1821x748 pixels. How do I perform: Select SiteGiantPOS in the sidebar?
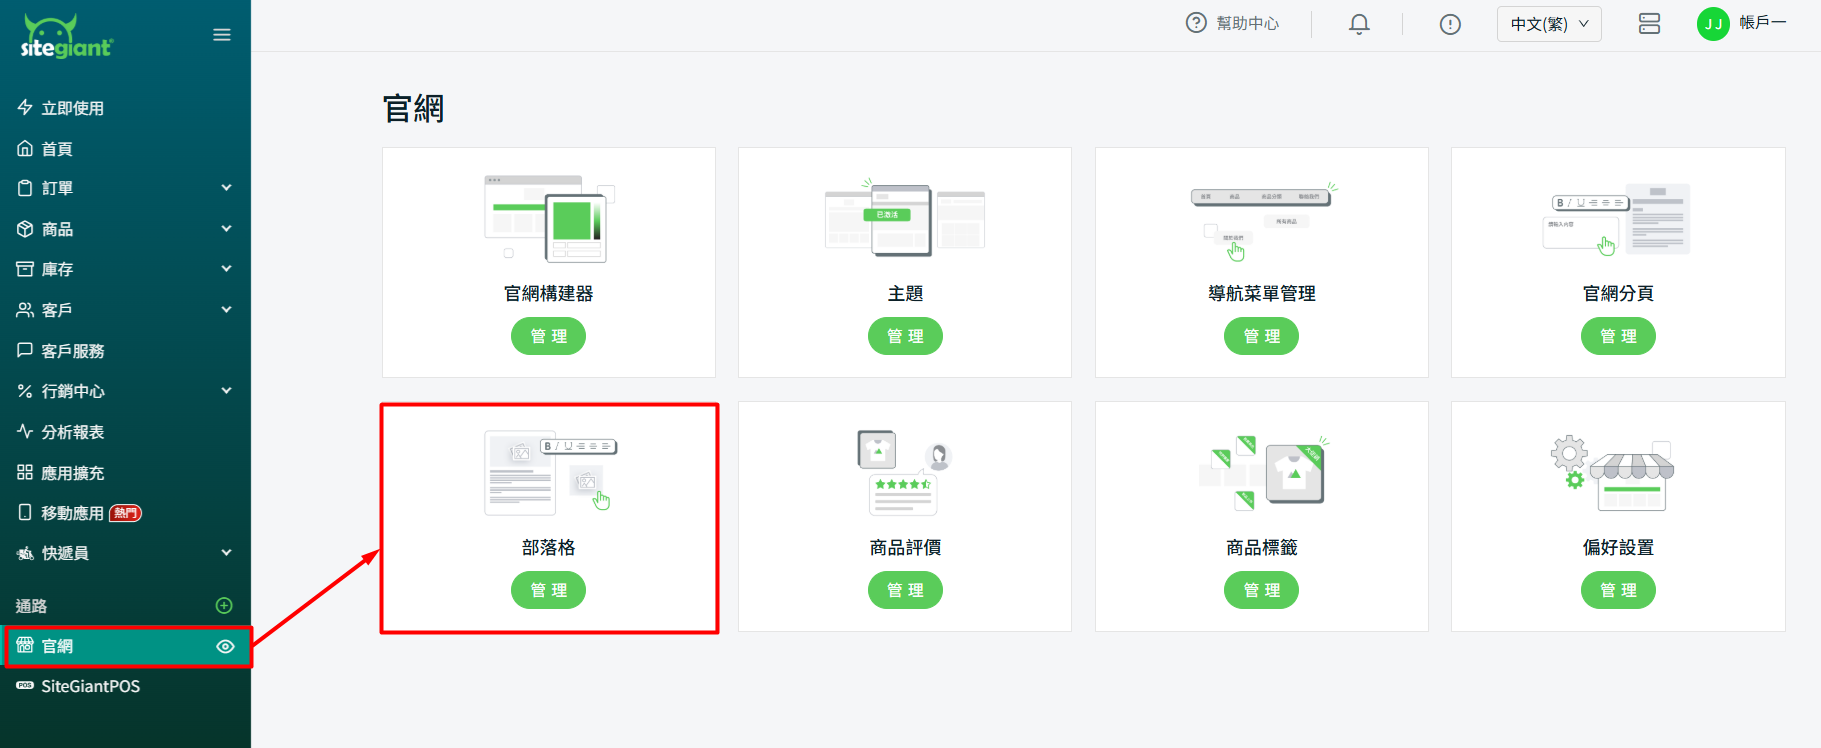90,686
